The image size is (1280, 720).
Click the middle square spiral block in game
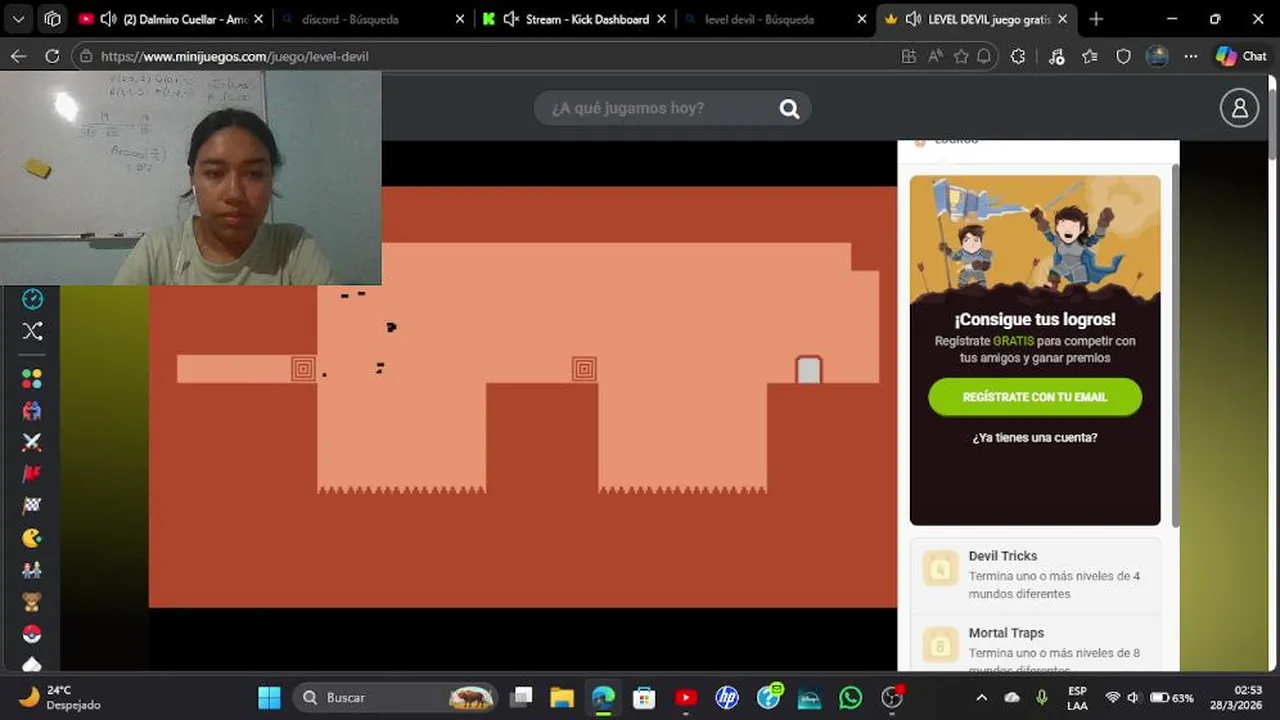[584, 369]
